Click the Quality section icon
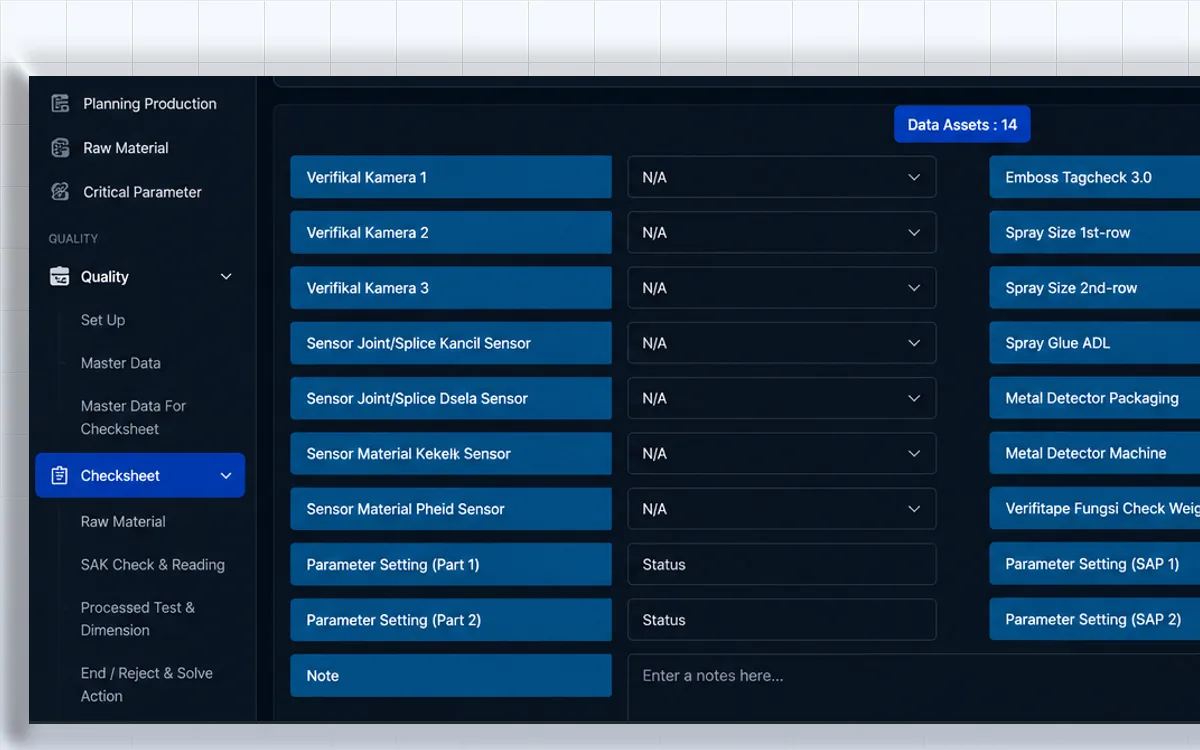The height and width of the screenshot is (750, 1200). pos(60,277)
